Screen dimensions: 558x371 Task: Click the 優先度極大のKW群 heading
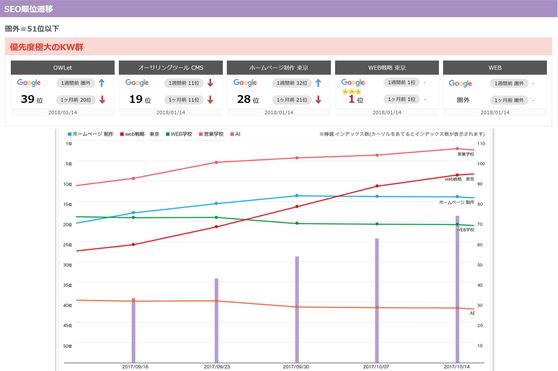pos(47,47)
